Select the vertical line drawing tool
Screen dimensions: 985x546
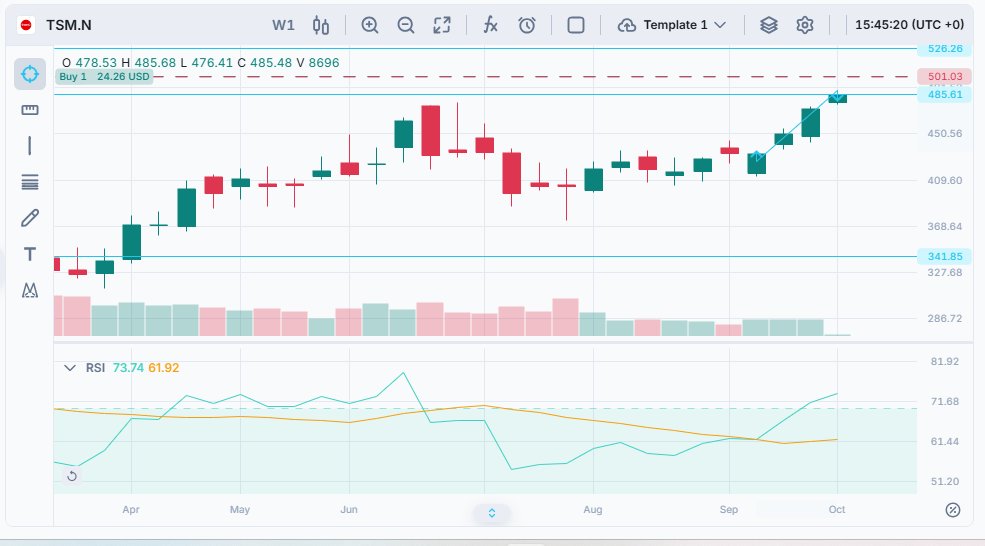coord(30,146)
